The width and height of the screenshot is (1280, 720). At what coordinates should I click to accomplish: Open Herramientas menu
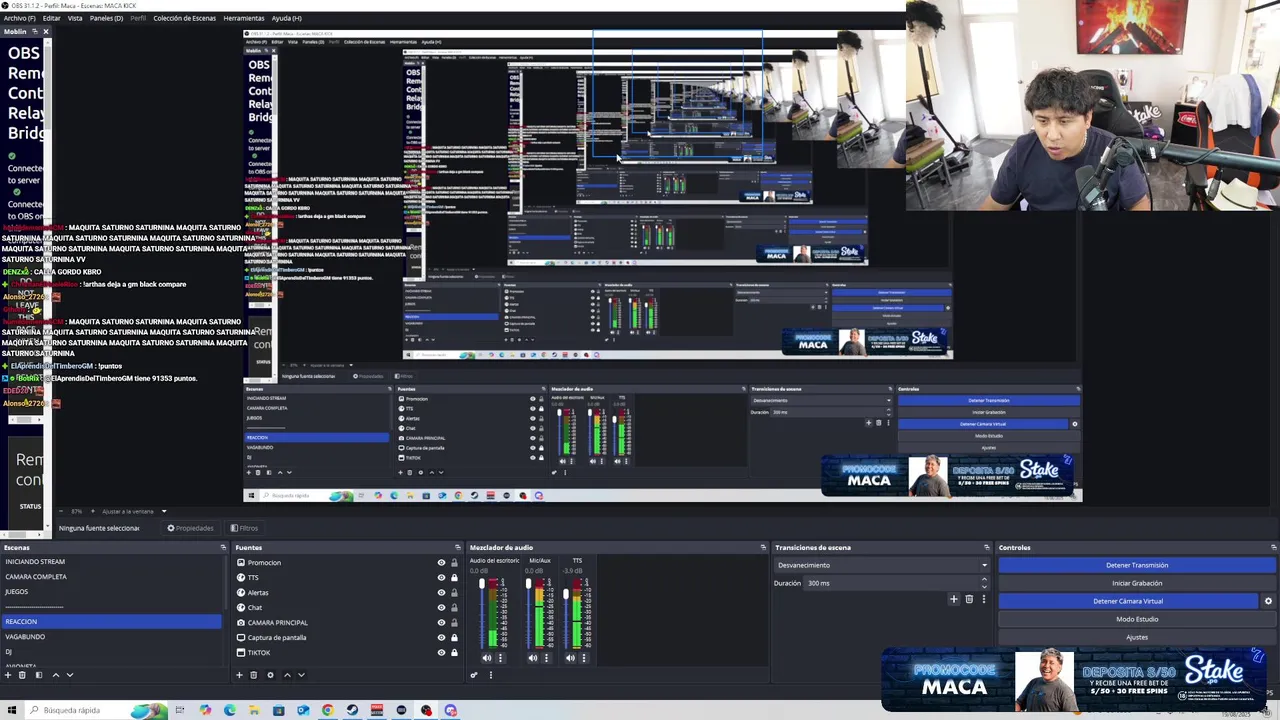click(244, 18)
